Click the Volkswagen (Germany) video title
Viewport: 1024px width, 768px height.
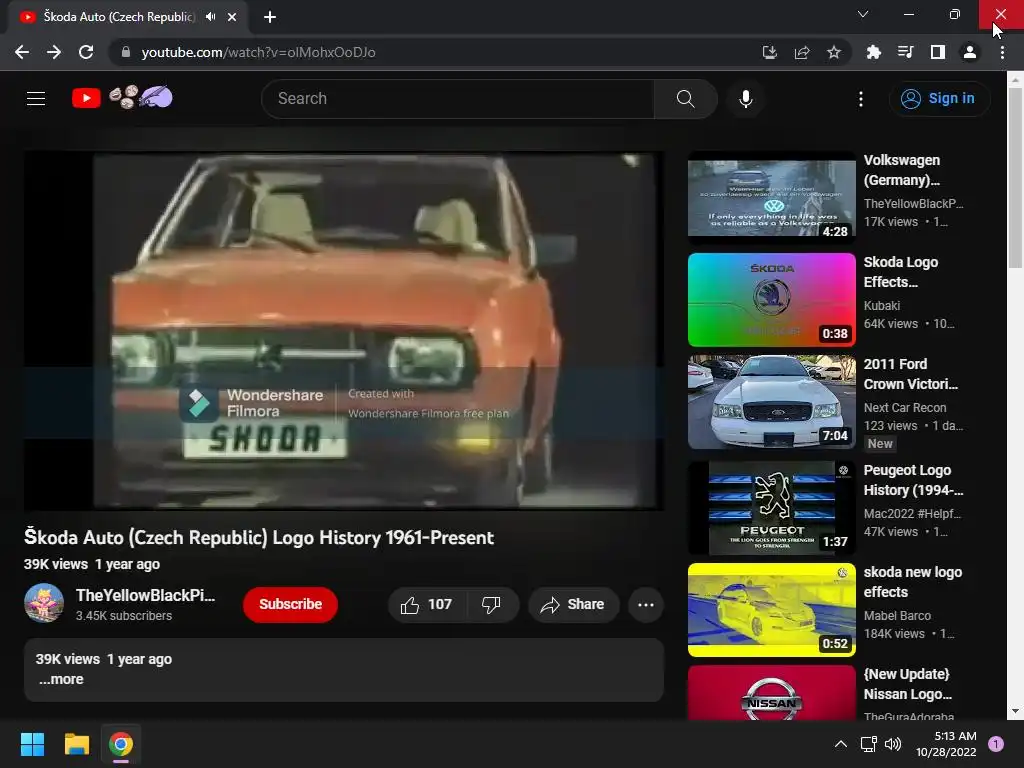[903, 170]
